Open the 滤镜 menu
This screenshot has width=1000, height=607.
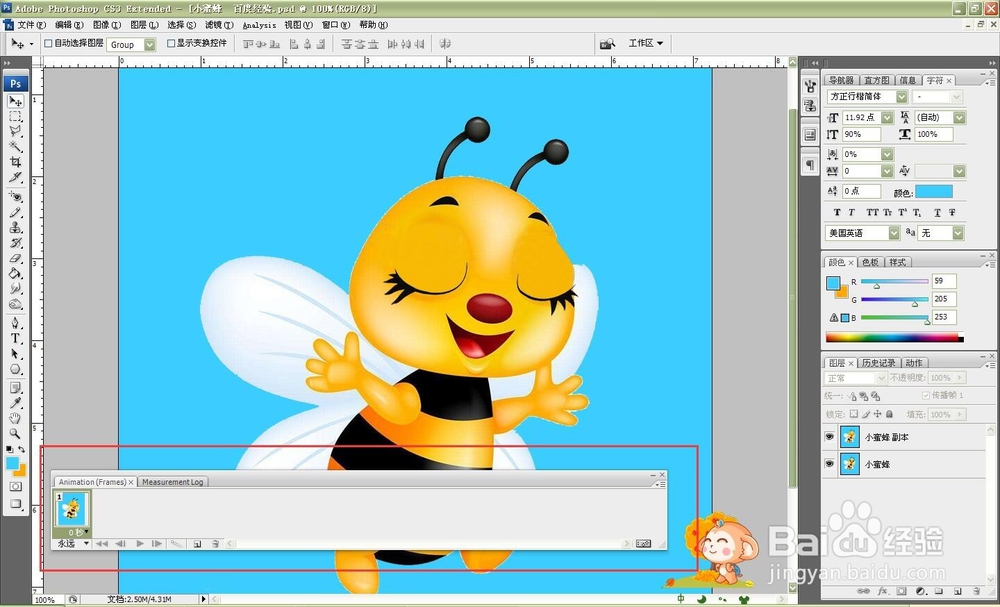[x=219, y=25]
